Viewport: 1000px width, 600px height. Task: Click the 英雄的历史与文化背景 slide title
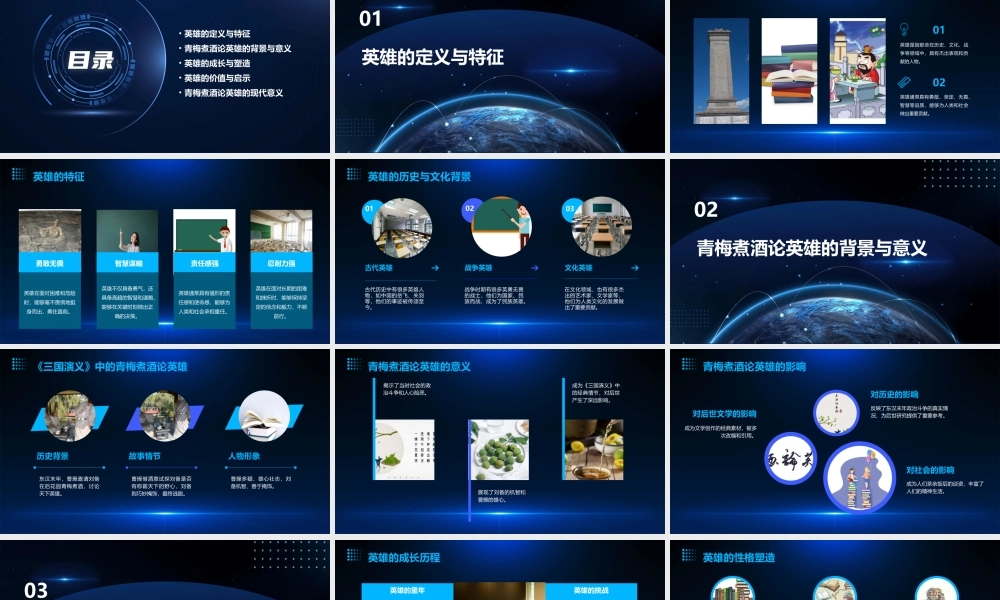point(419,177)
